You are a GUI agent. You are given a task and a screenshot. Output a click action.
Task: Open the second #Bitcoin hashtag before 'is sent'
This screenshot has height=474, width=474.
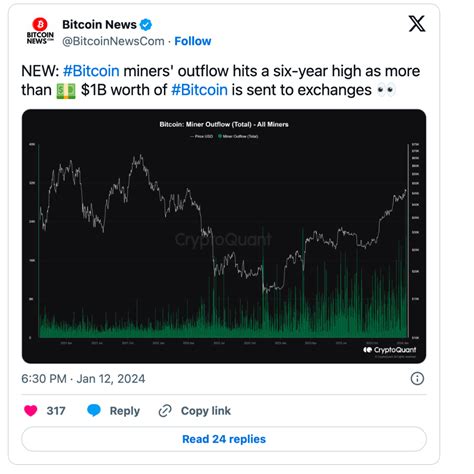(x=199, y=90)
